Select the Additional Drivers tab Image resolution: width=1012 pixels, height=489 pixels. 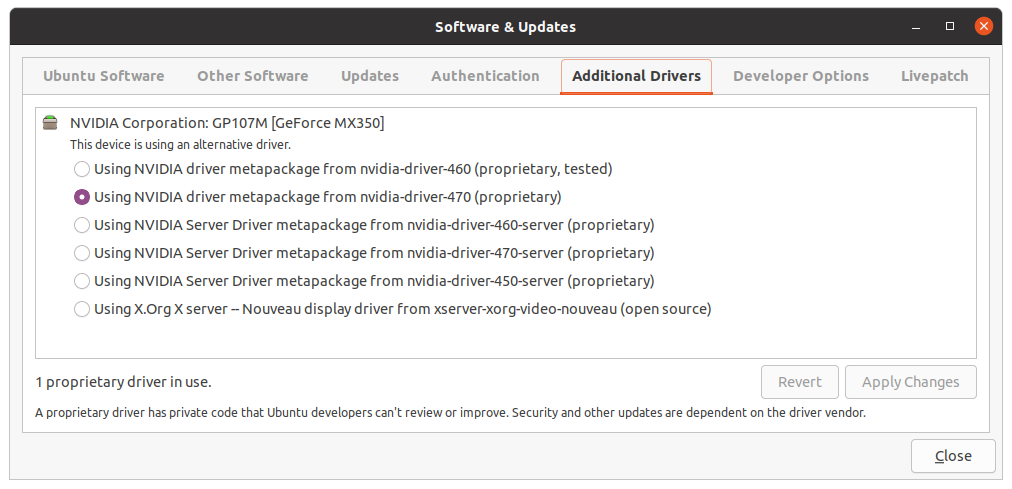click(636, 76)
